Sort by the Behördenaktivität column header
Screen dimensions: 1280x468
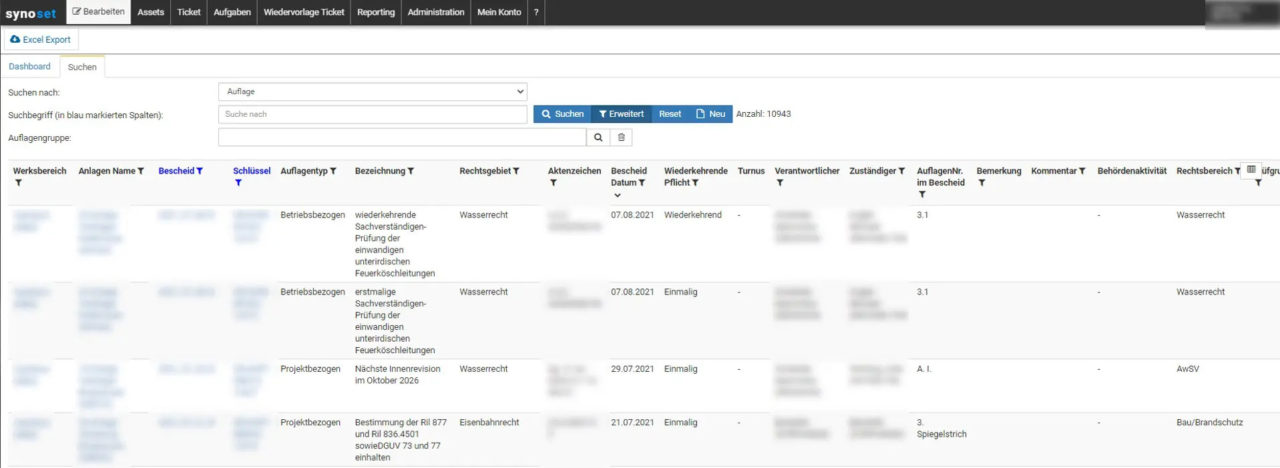point(1132,171)
